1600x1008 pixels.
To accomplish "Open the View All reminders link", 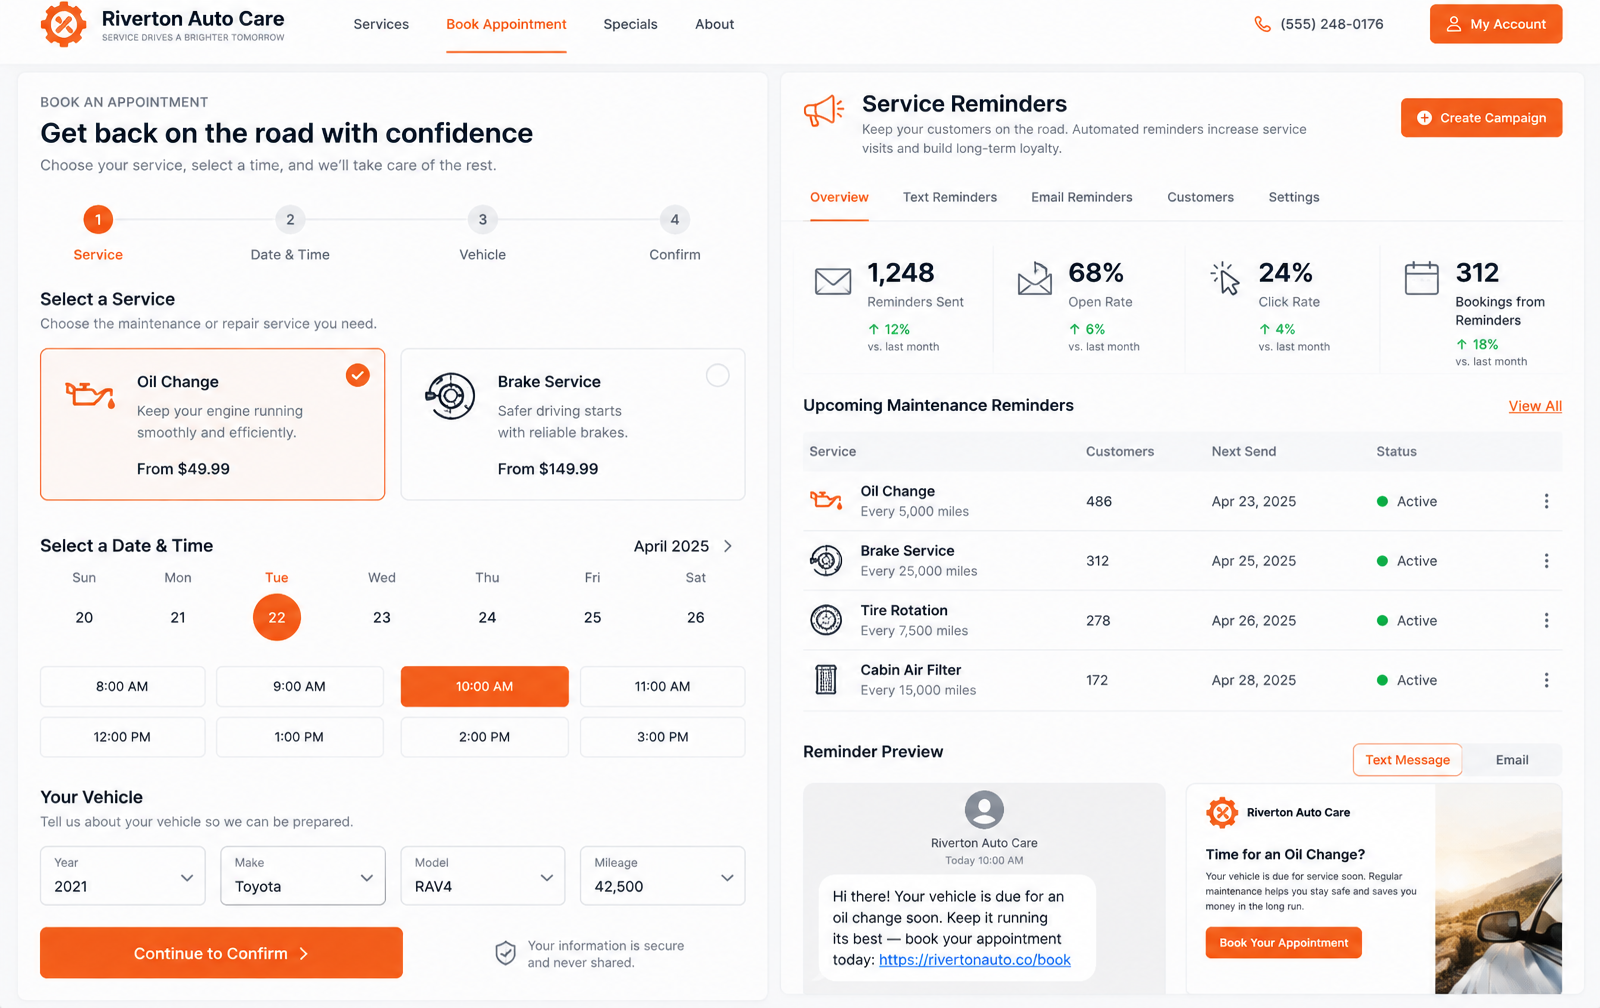I will 1535,406.
